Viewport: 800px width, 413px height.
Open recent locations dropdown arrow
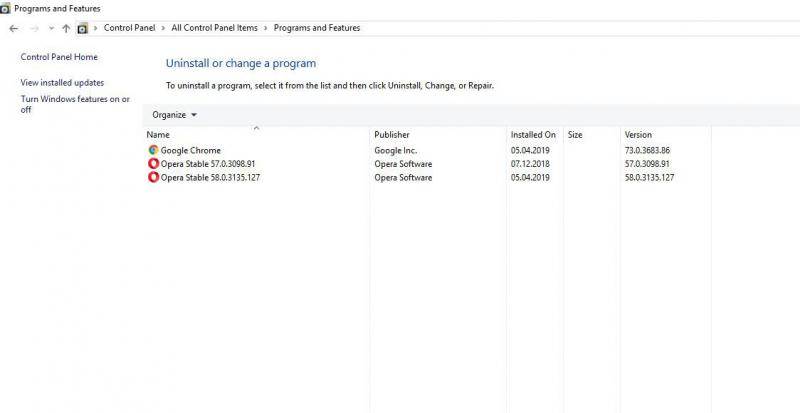click(x=51, y=28)
